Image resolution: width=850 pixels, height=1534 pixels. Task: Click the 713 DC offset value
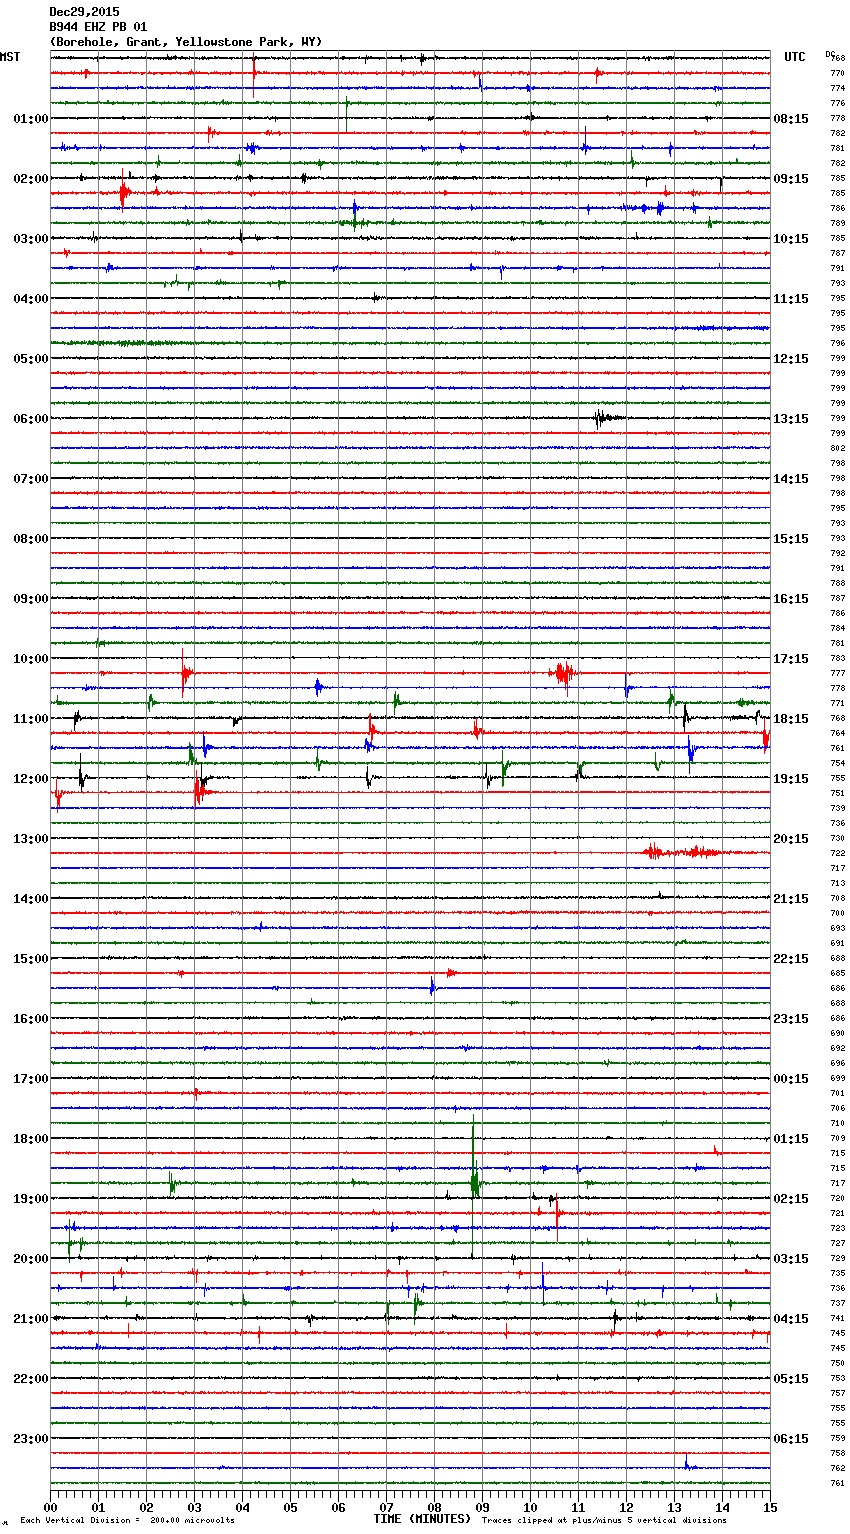click(x=837, y=884)
